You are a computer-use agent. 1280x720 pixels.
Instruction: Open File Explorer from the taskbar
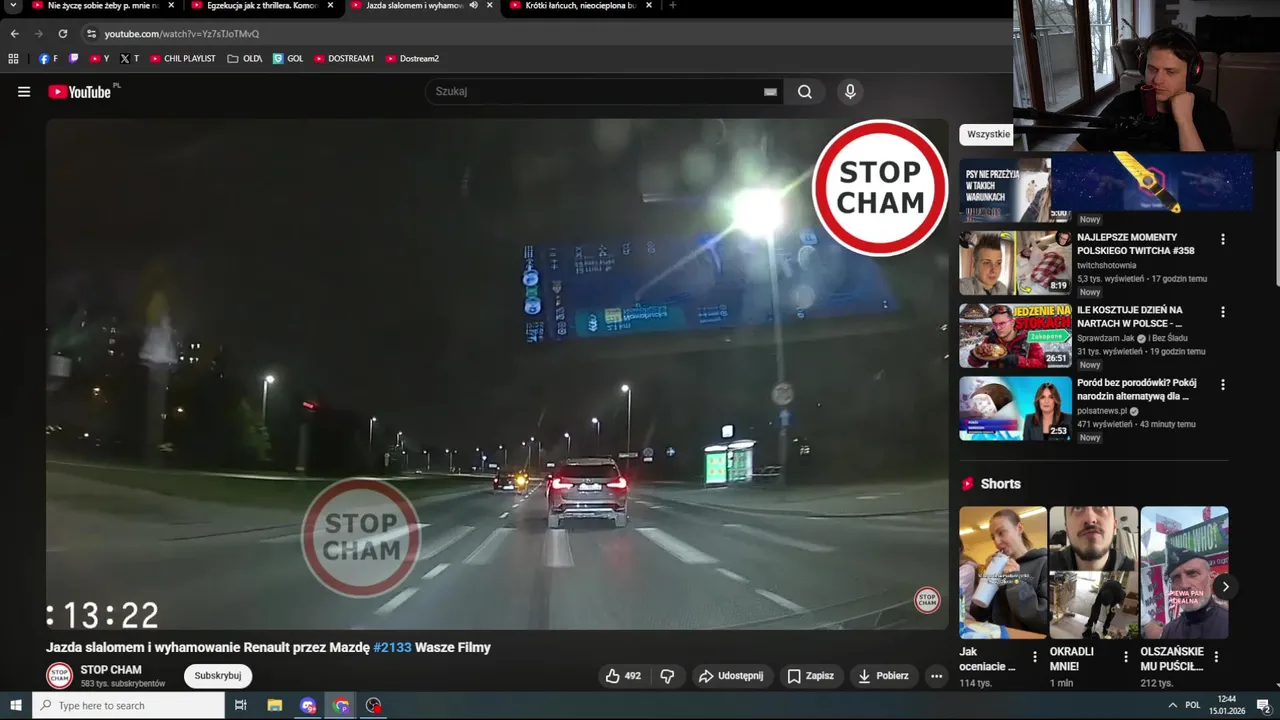coord(275,706)
